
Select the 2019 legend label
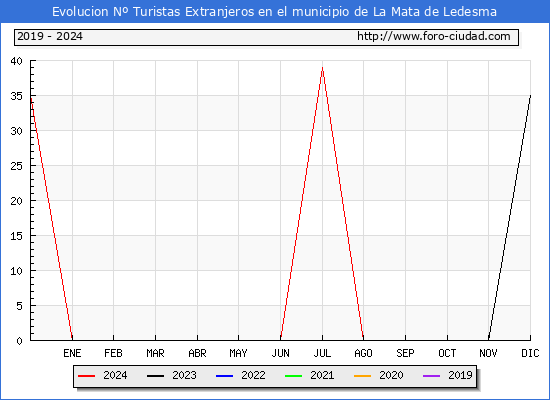point(460,375)
